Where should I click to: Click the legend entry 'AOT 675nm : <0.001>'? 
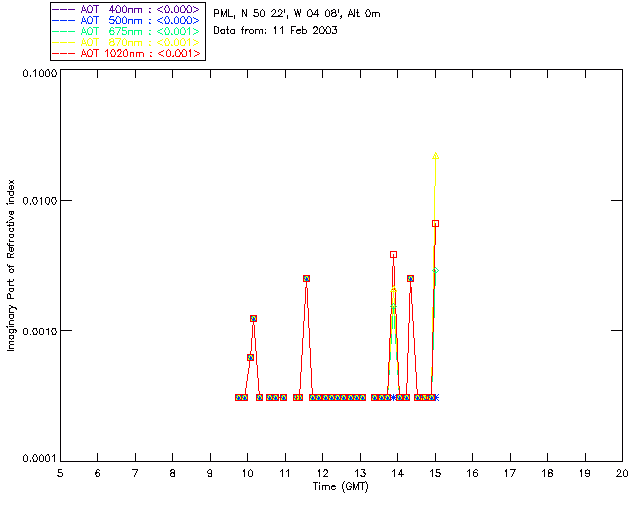pos(128,31)
